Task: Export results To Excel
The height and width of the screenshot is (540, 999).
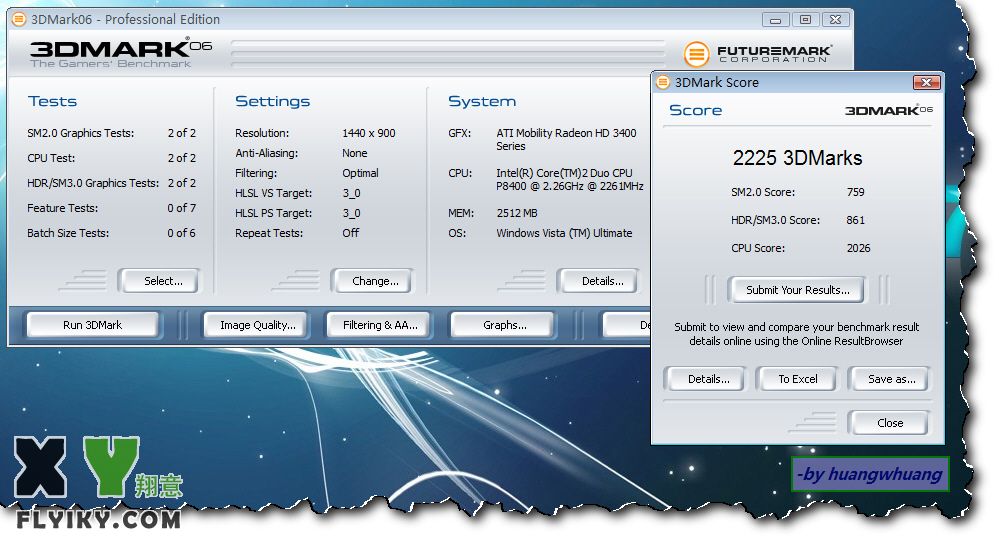Action: click(x=797, y=379)
